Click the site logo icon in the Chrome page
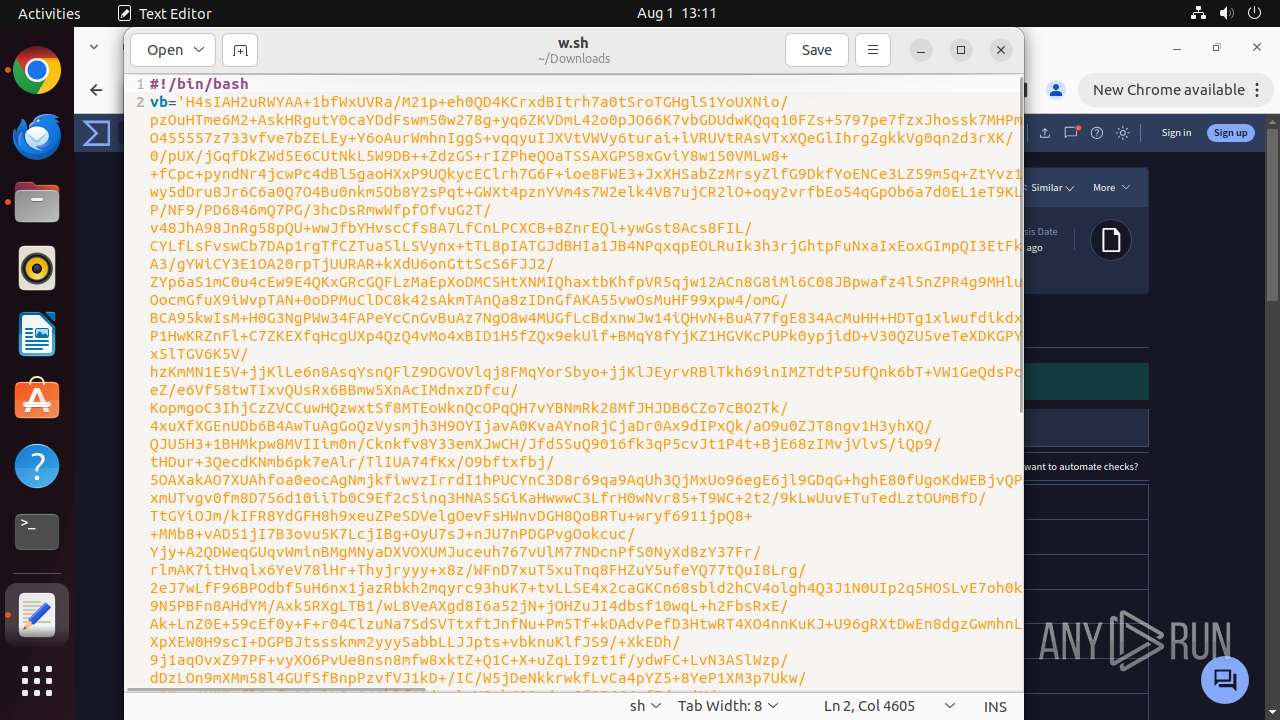 coord(97,133)
